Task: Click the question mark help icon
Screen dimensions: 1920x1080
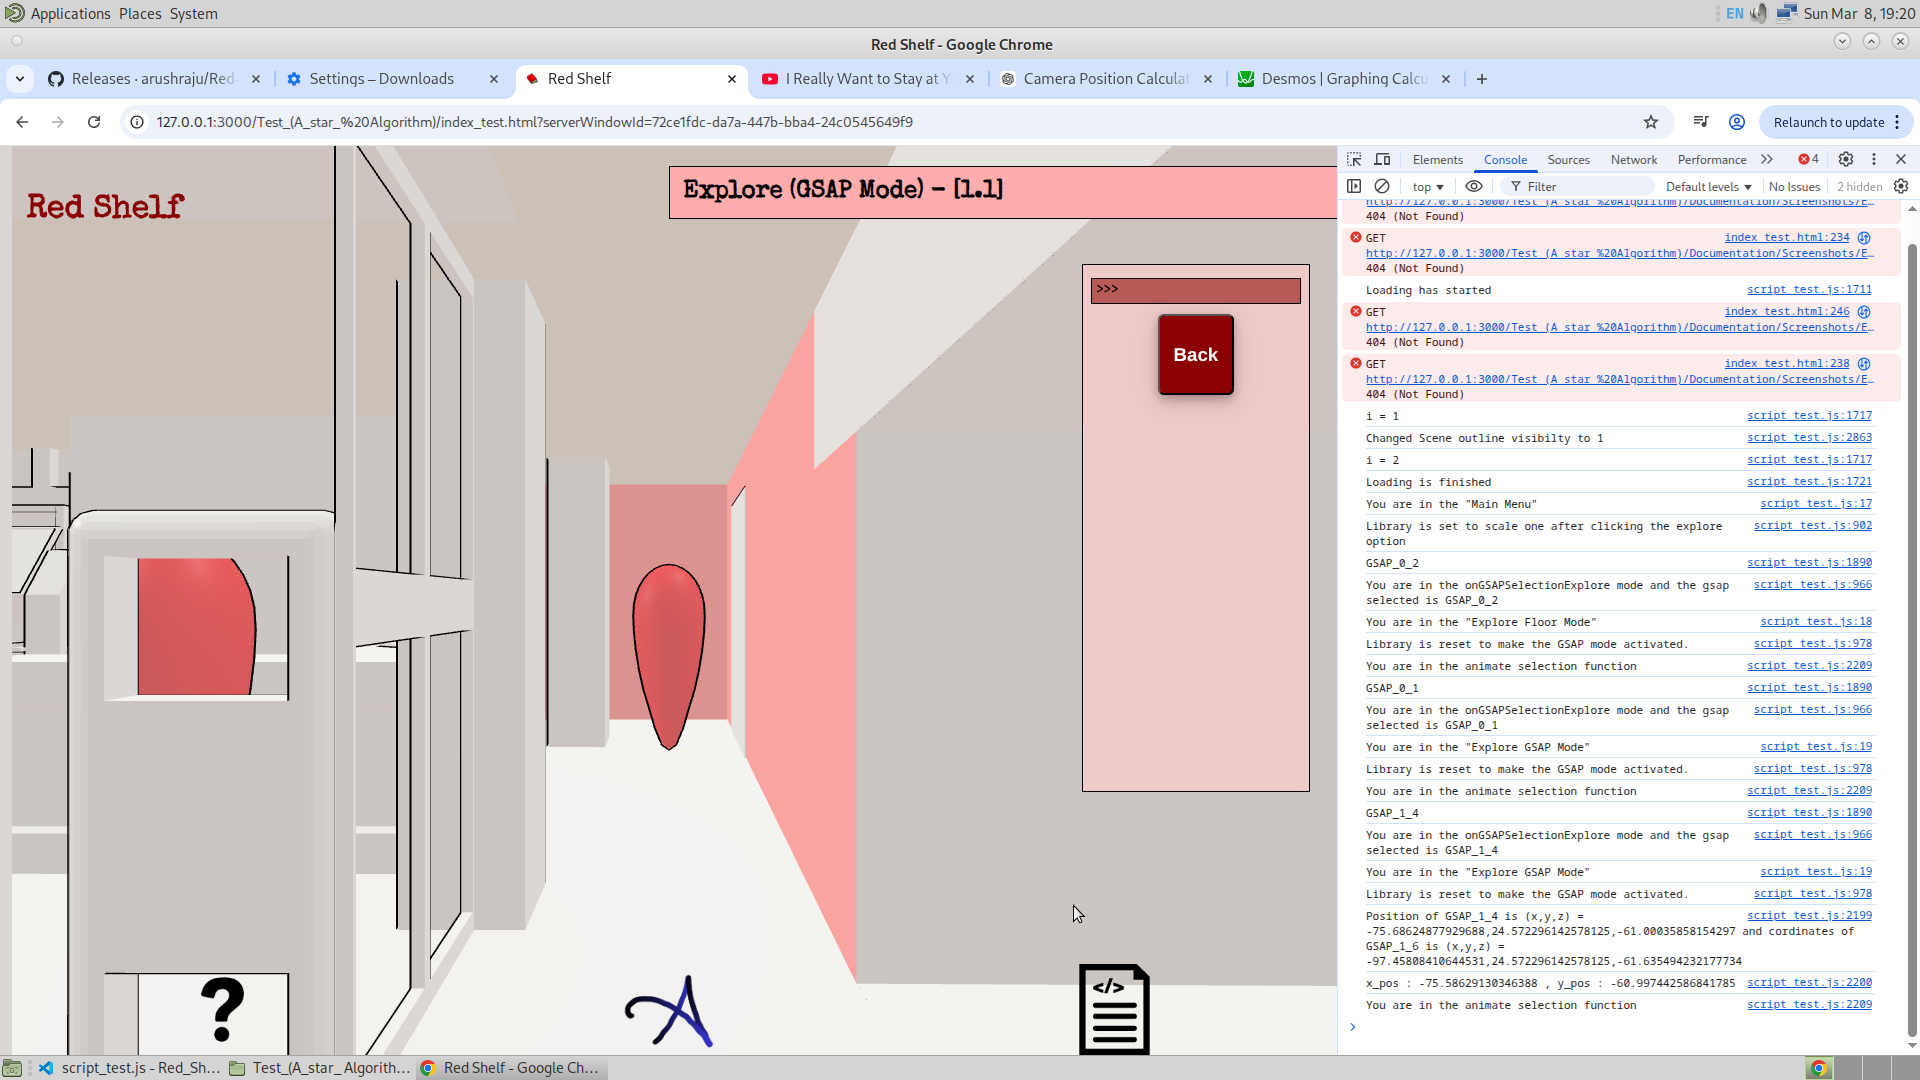Action: coord(222,1010)
